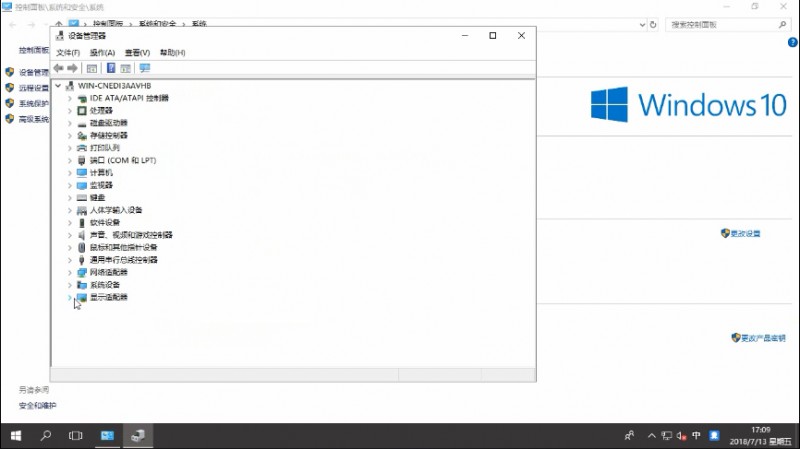800x449 pixels.
Task: Expand the 监视器 node
Action: 70,185
